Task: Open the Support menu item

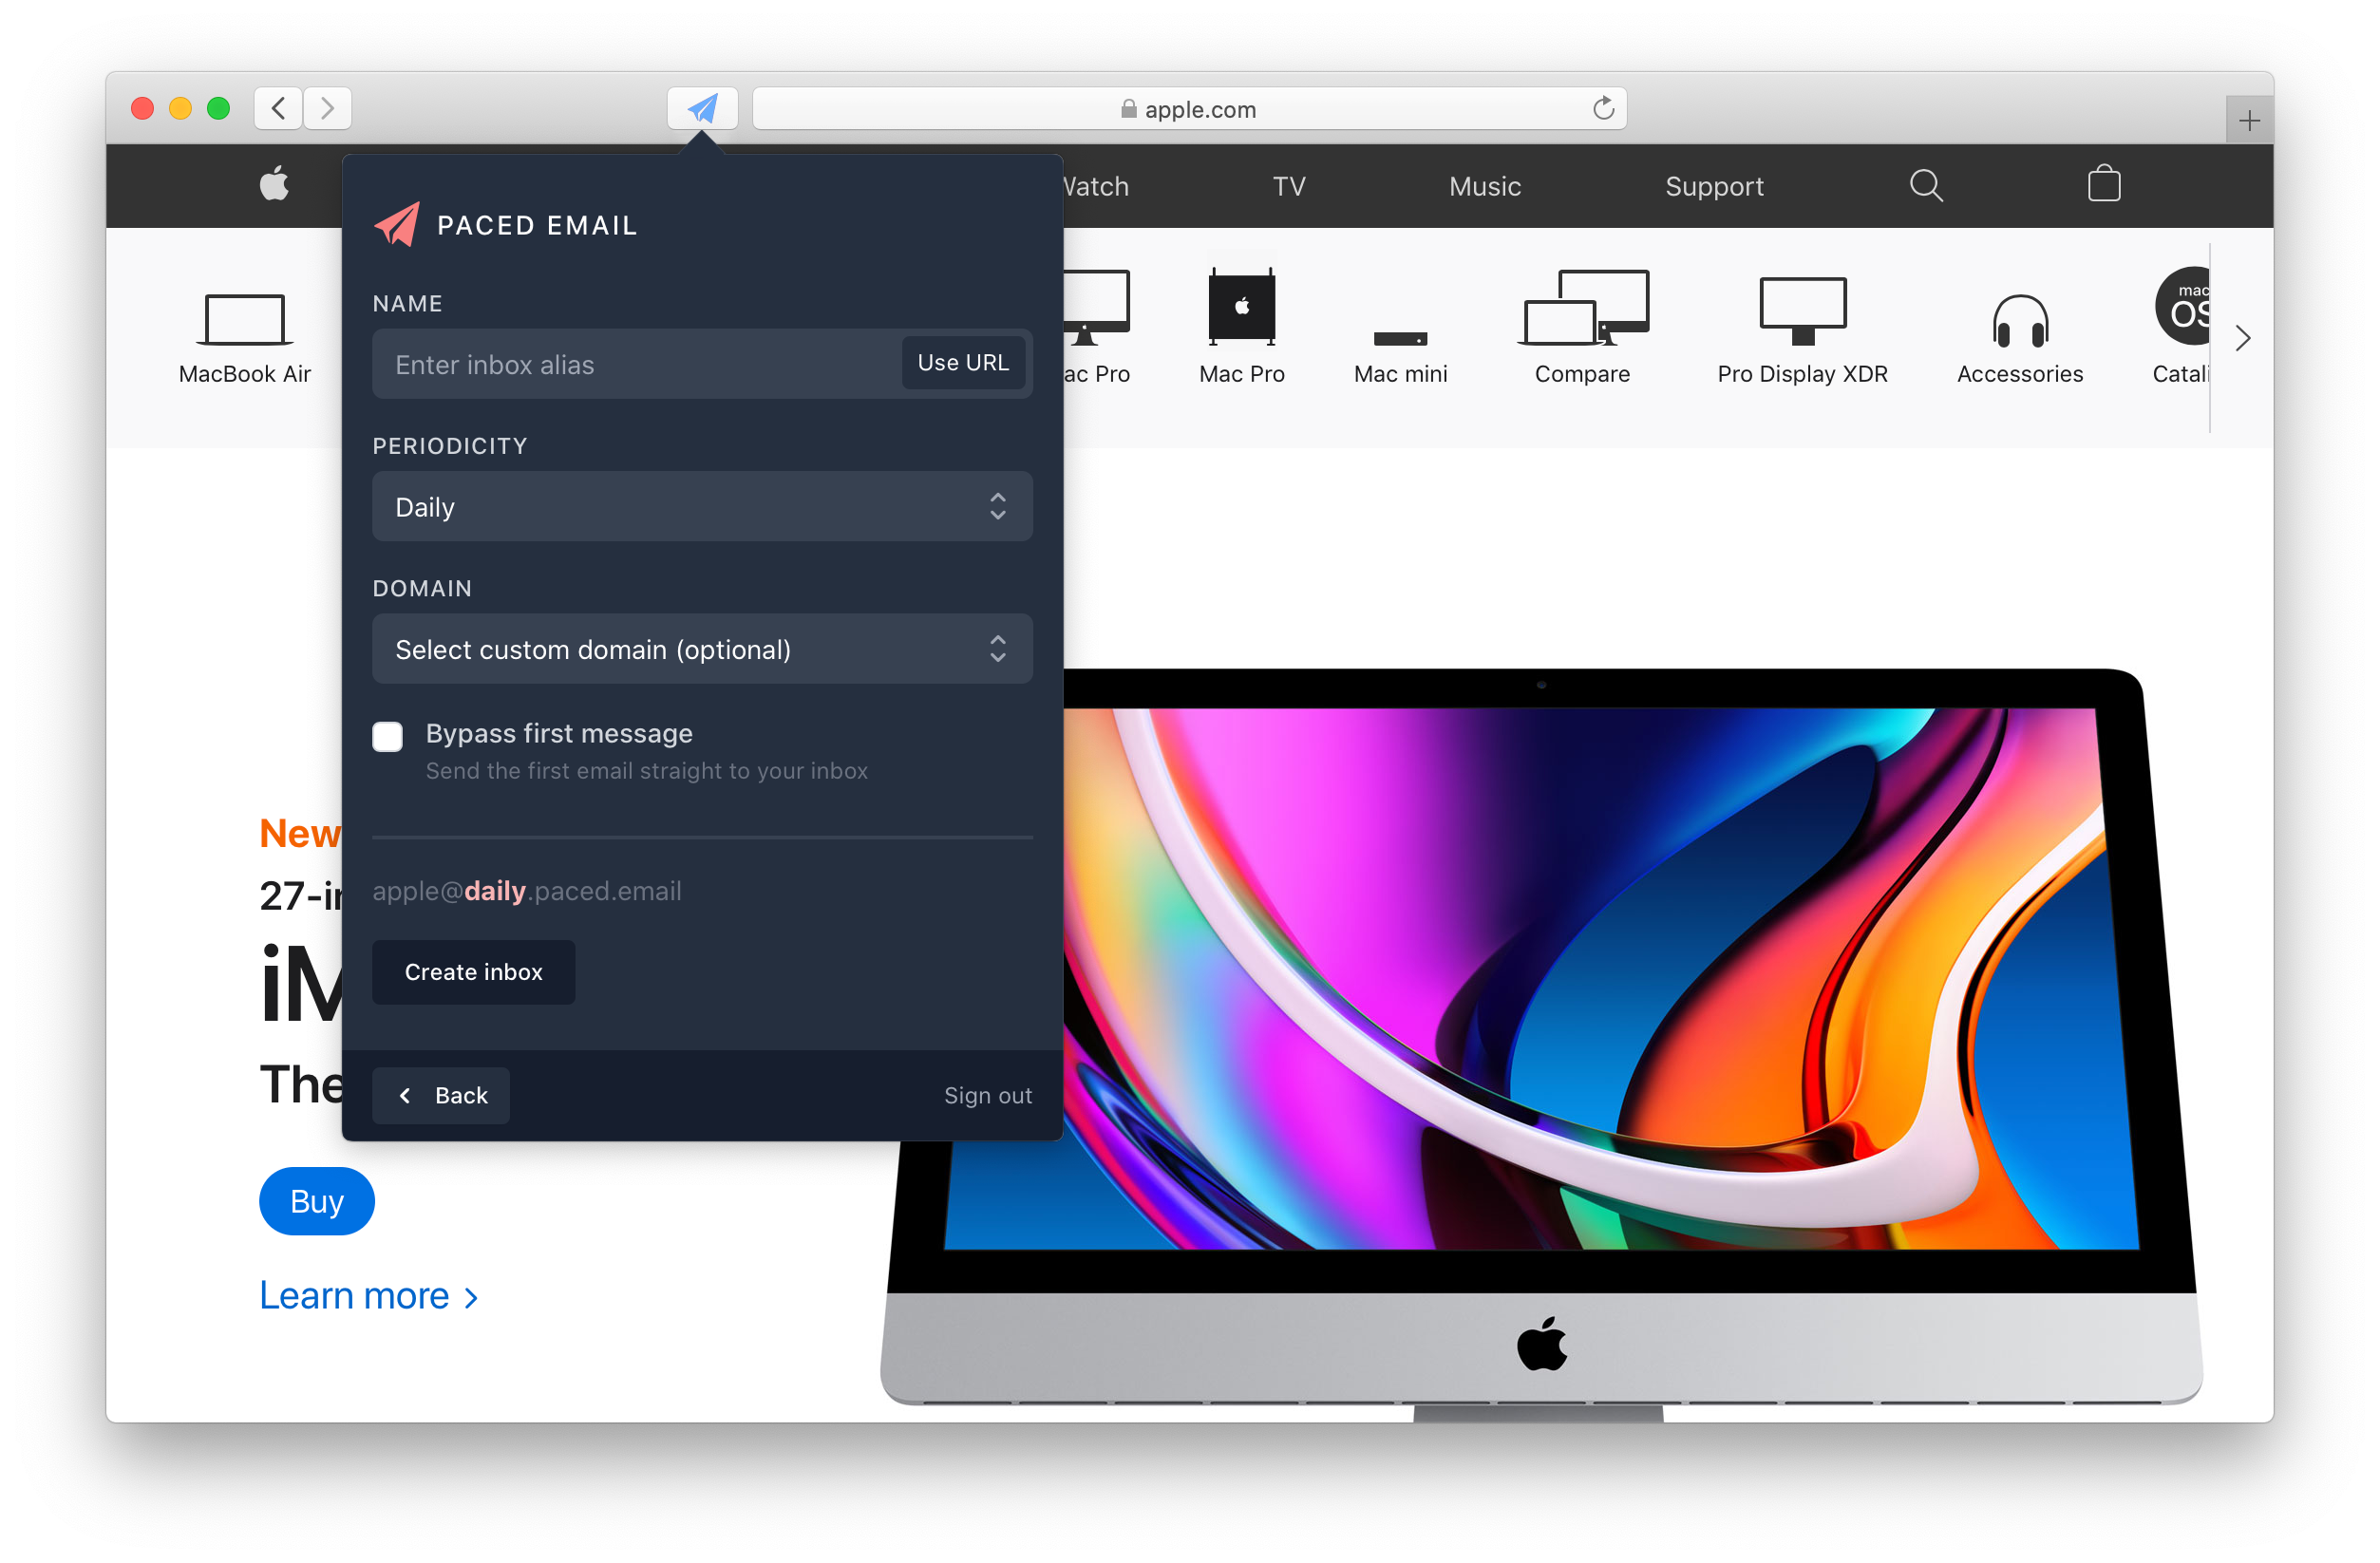Action: 1713,186
